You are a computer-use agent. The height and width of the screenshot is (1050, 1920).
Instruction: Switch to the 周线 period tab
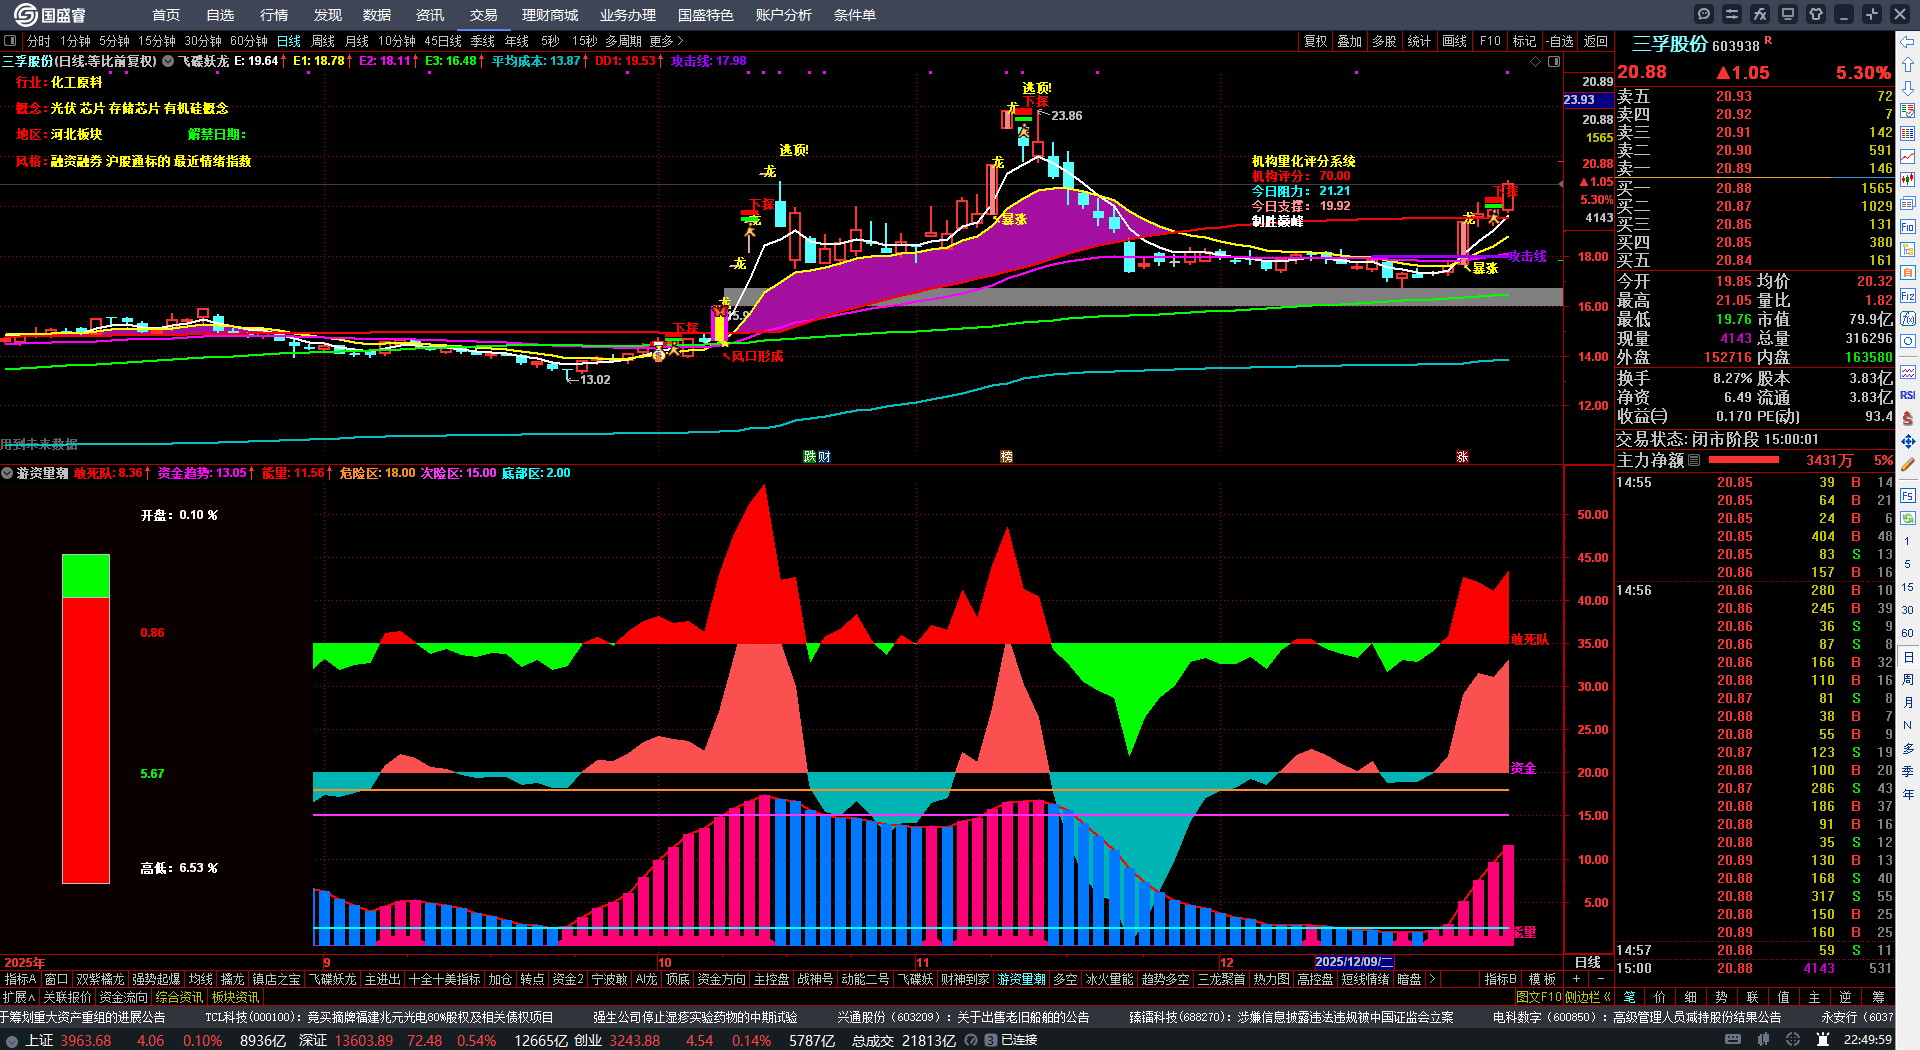tap(323, 41)
